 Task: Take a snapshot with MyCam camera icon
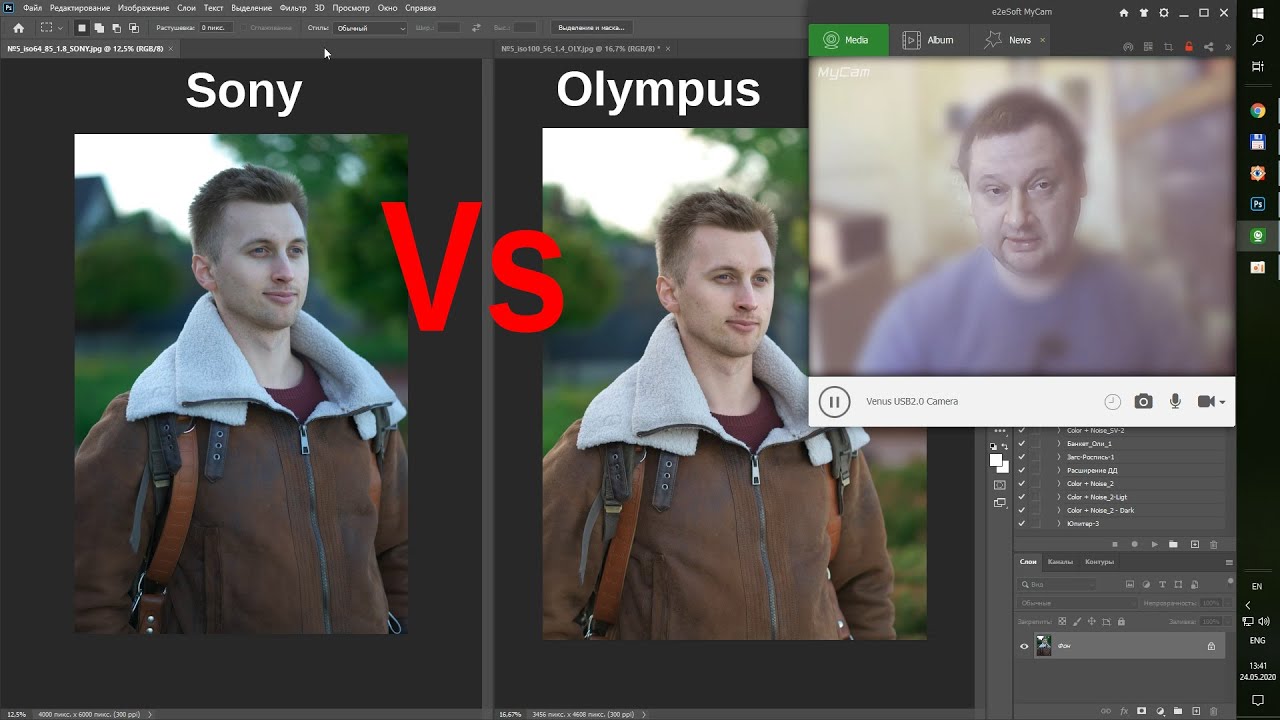pos(1143,401)
